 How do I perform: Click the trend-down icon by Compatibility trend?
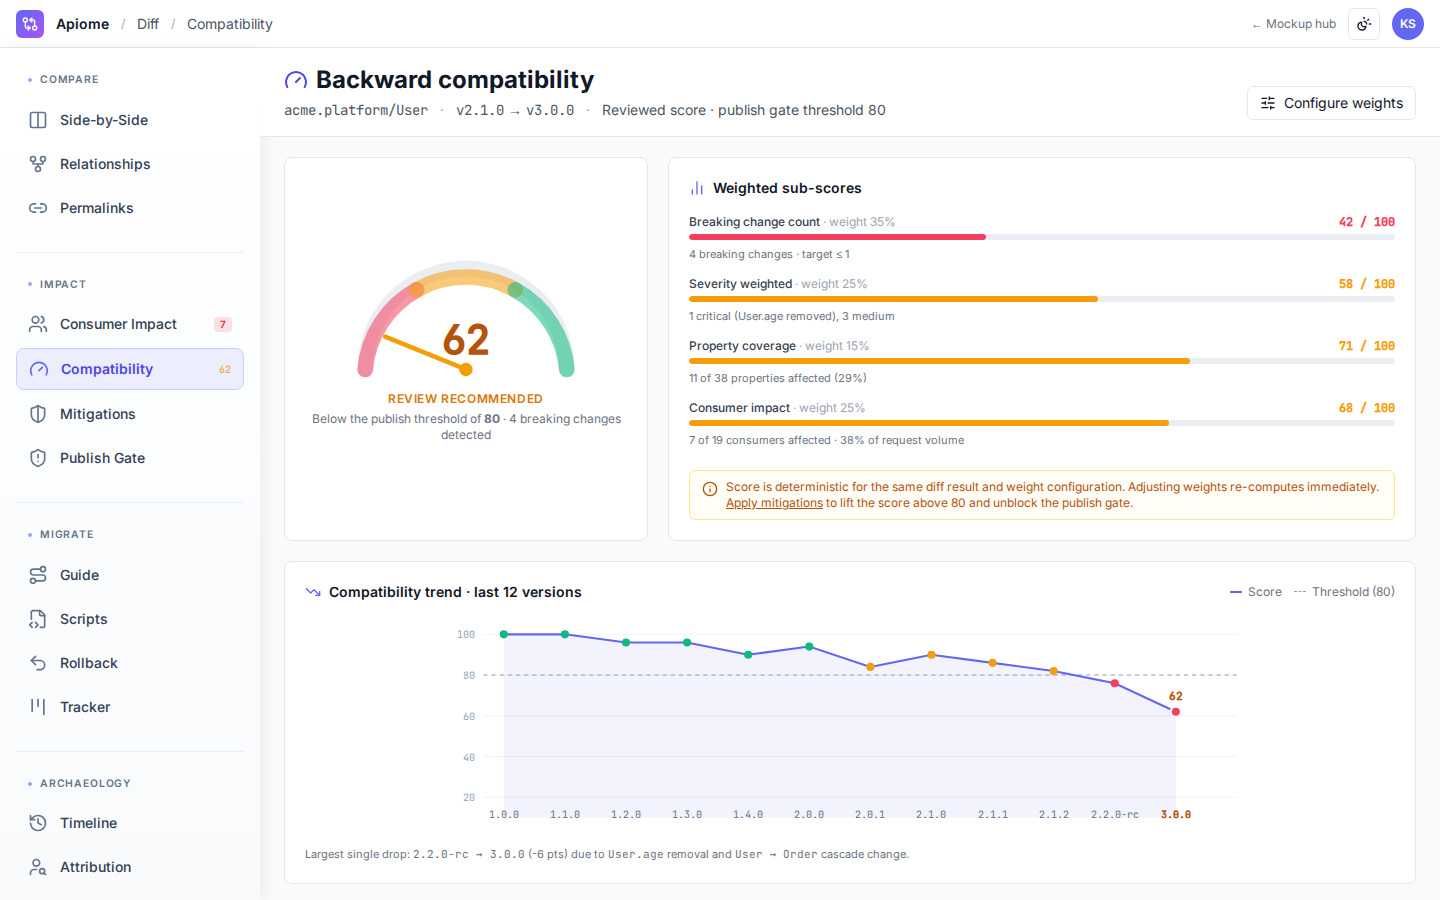pos(313,592)
